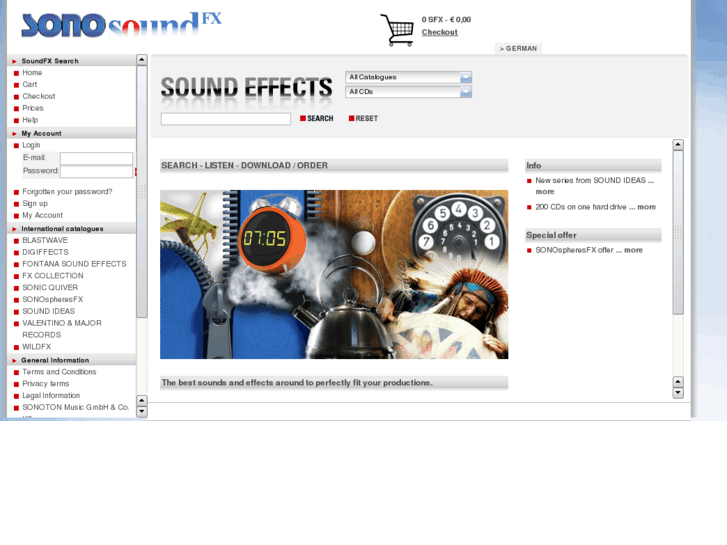Go to Home in the sidebar
The height and width of the screenshot is (545, 727).
[32, 72]
